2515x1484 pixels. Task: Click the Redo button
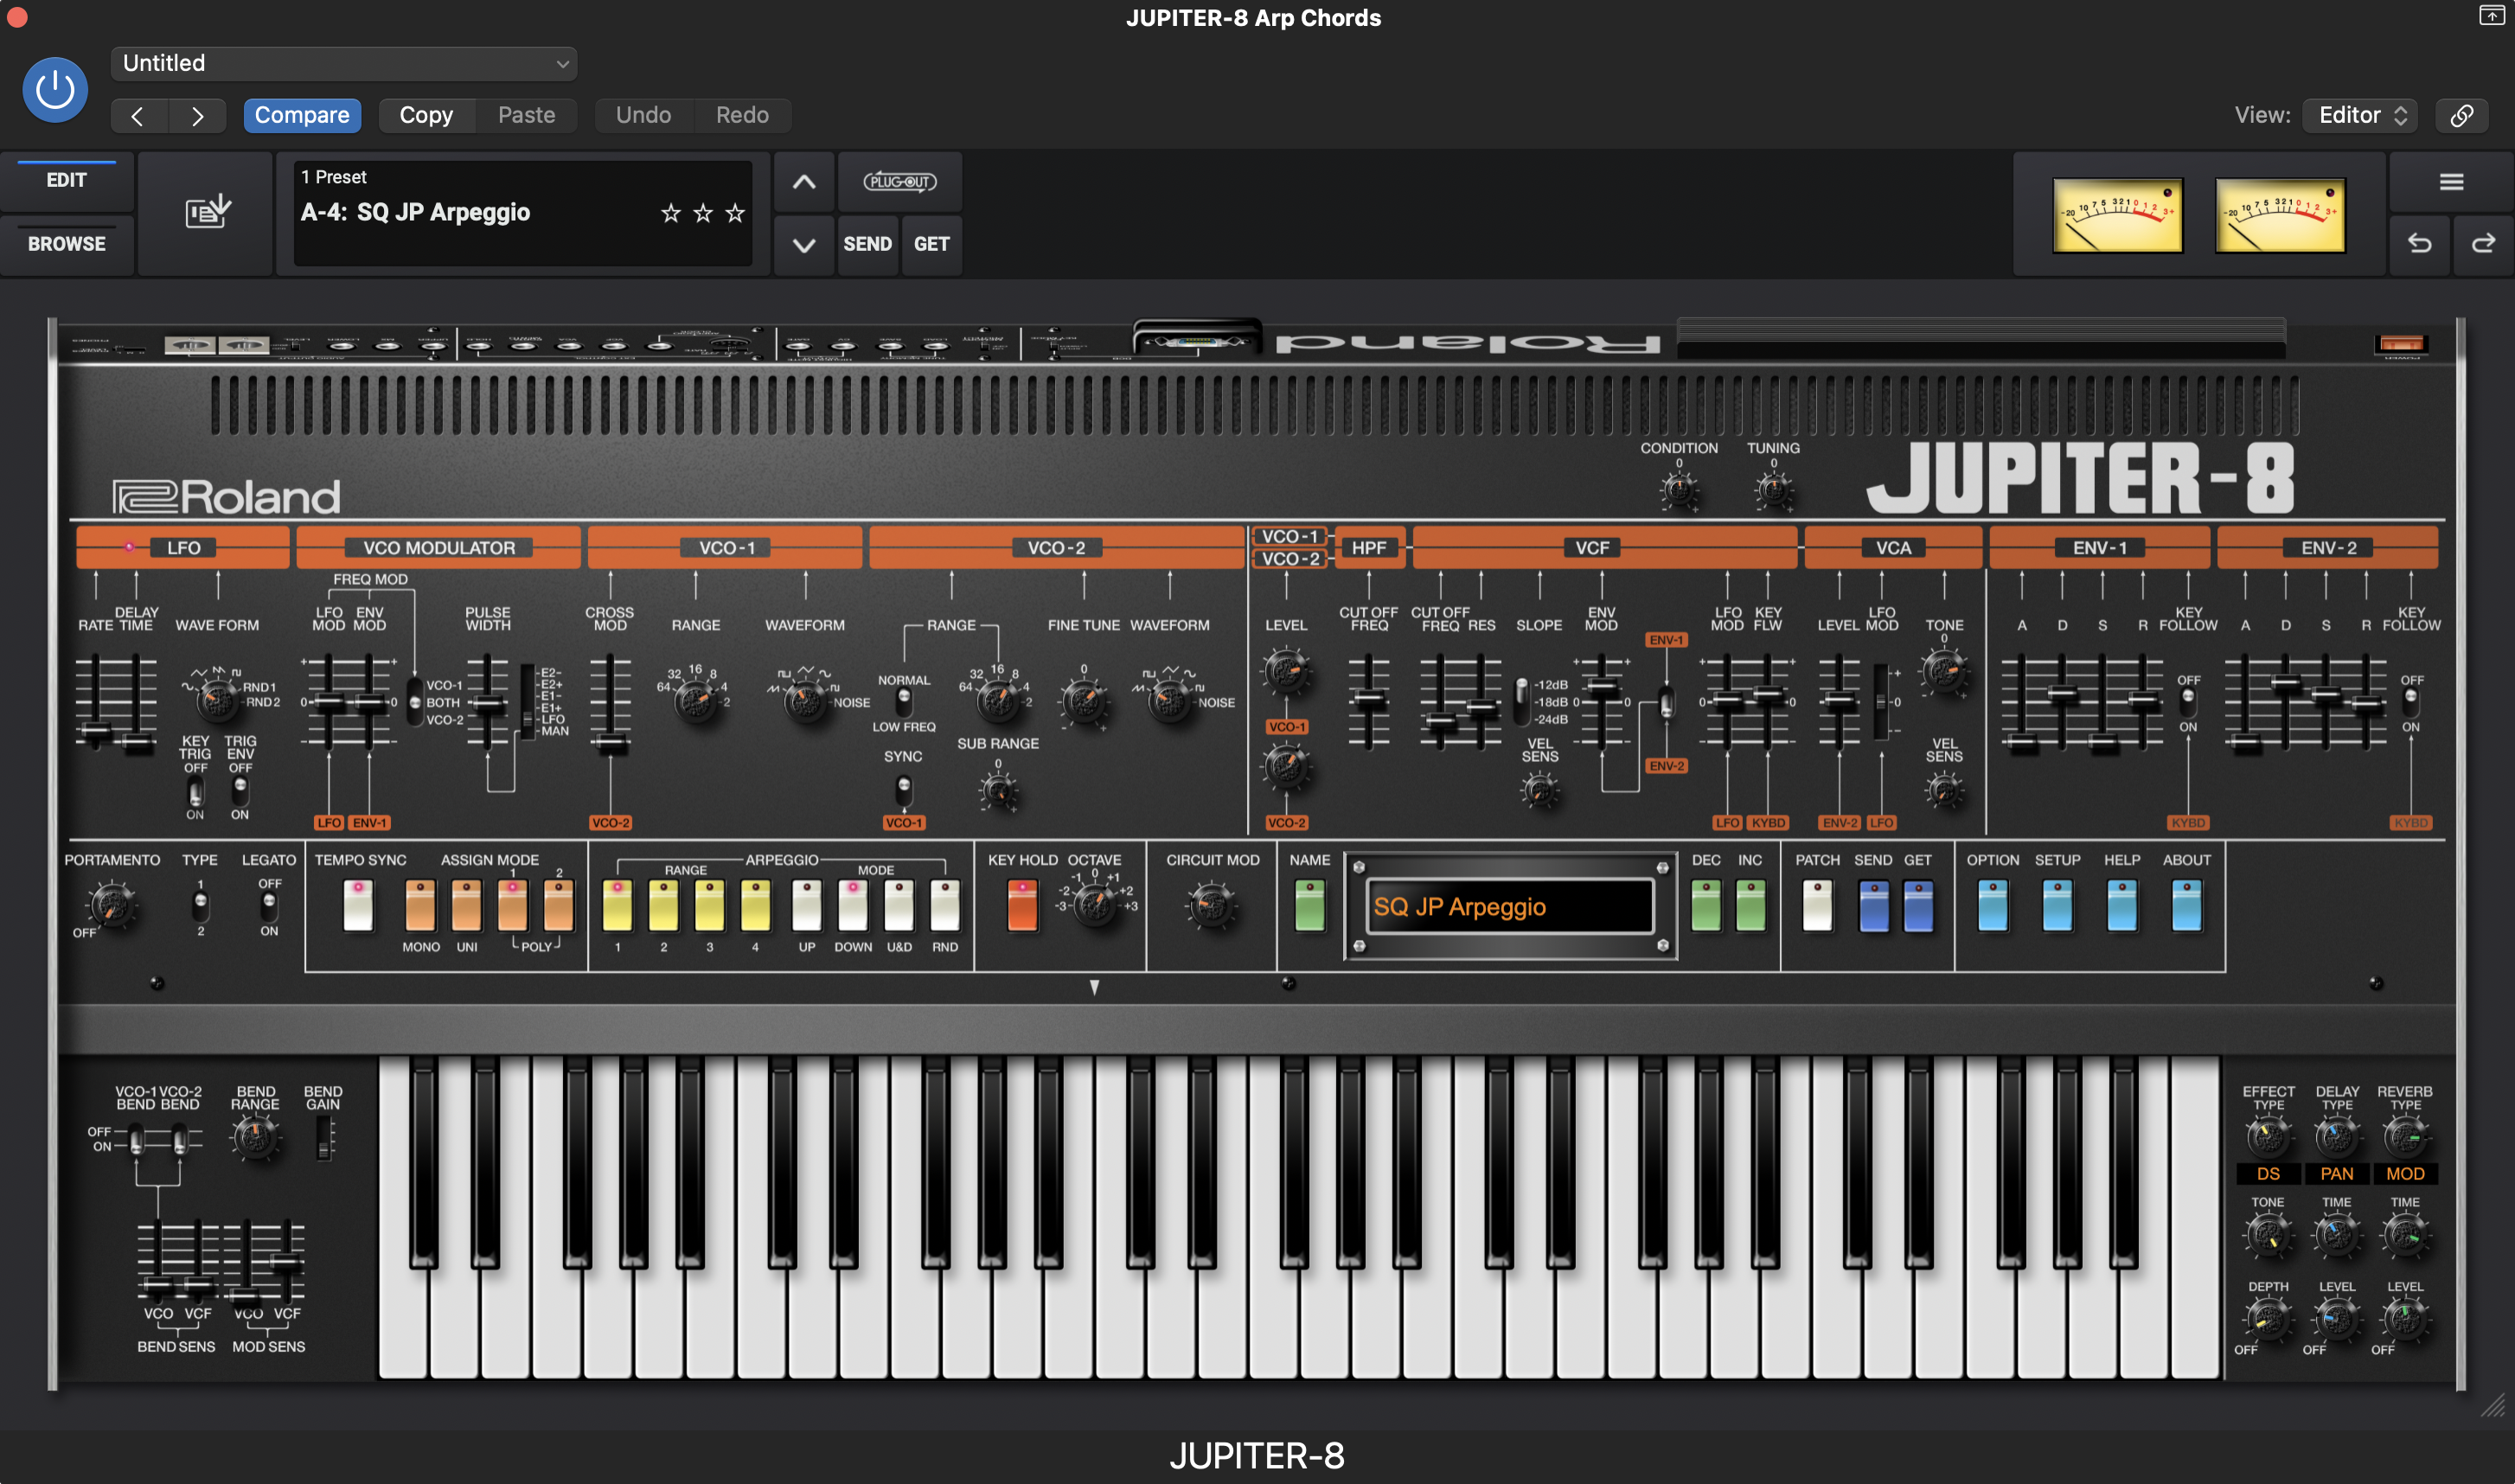tap(742, 115)
